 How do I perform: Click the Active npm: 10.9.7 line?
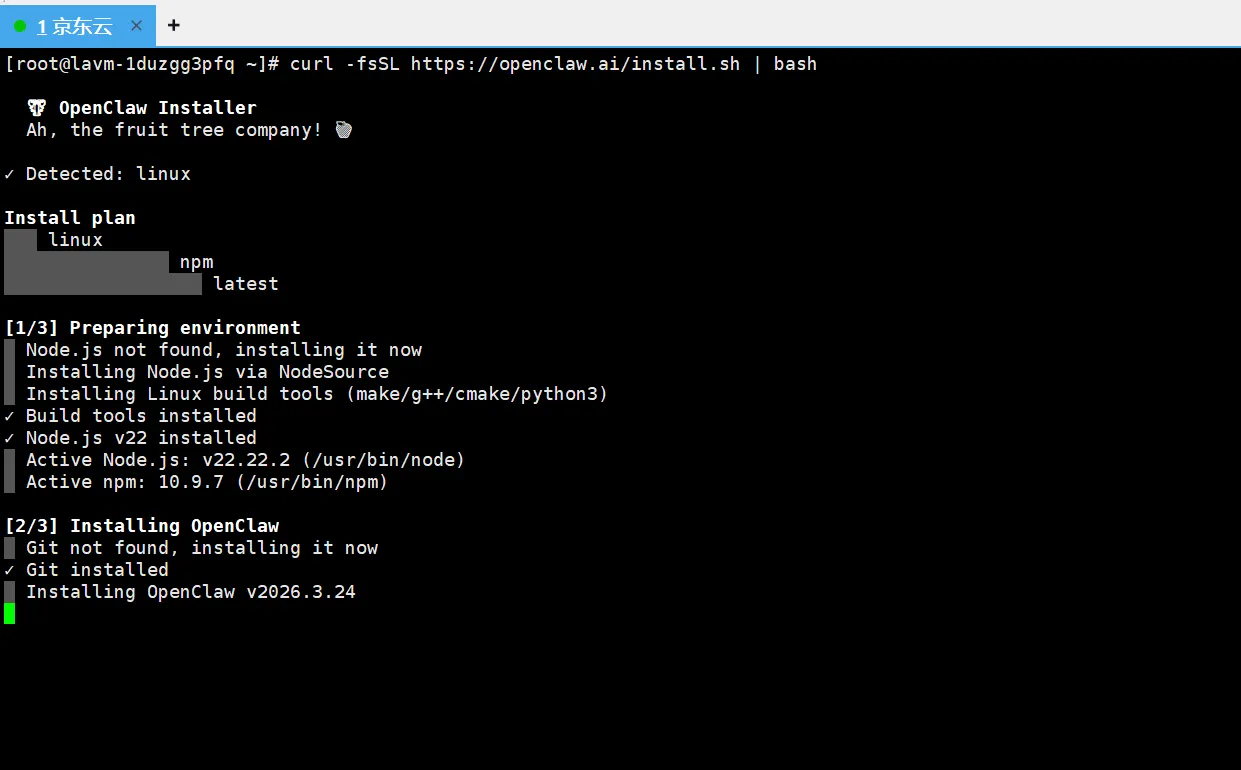pyautogui.click(x=206, y=482)
